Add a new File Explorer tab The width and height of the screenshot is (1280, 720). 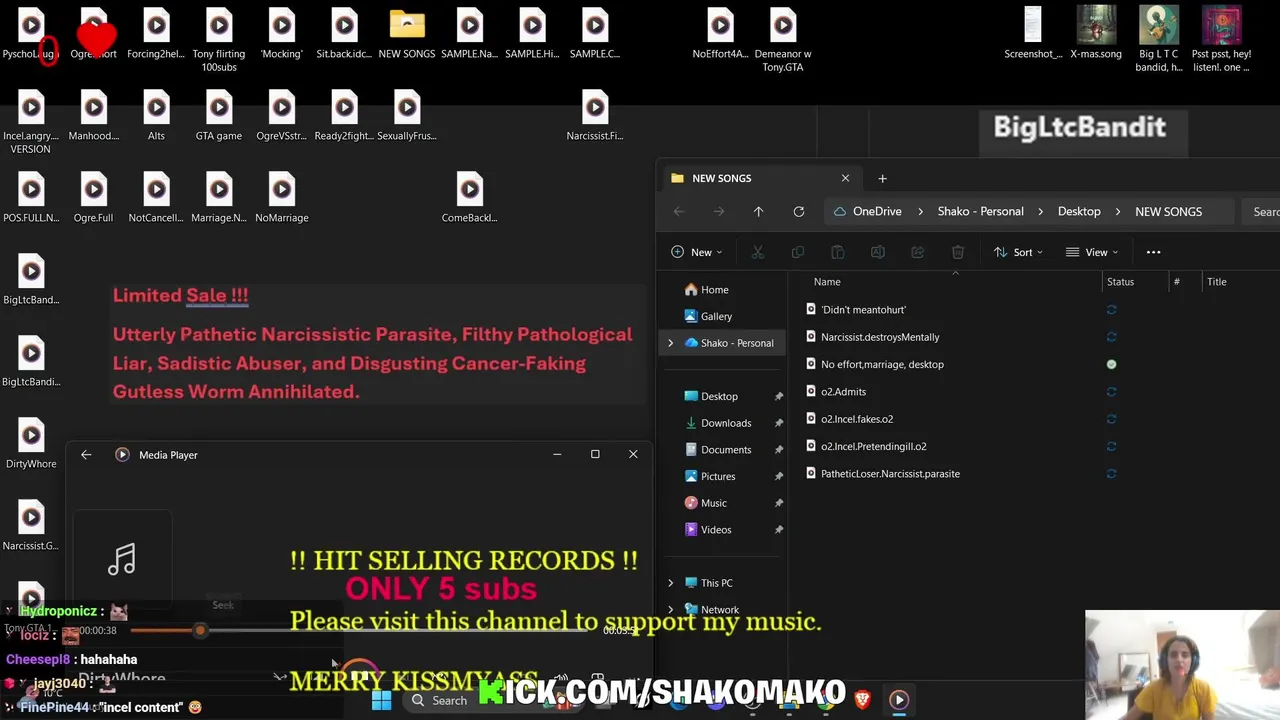882,178
